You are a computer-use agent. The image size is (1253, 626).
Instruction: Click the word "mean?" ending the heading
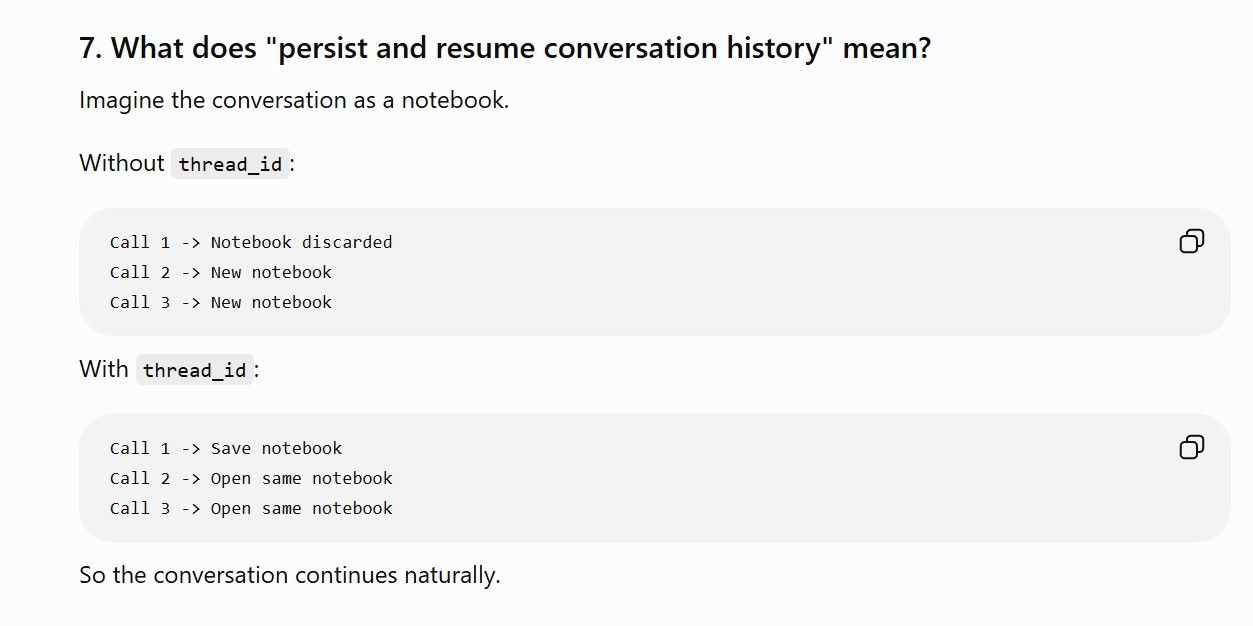point(887,48)
